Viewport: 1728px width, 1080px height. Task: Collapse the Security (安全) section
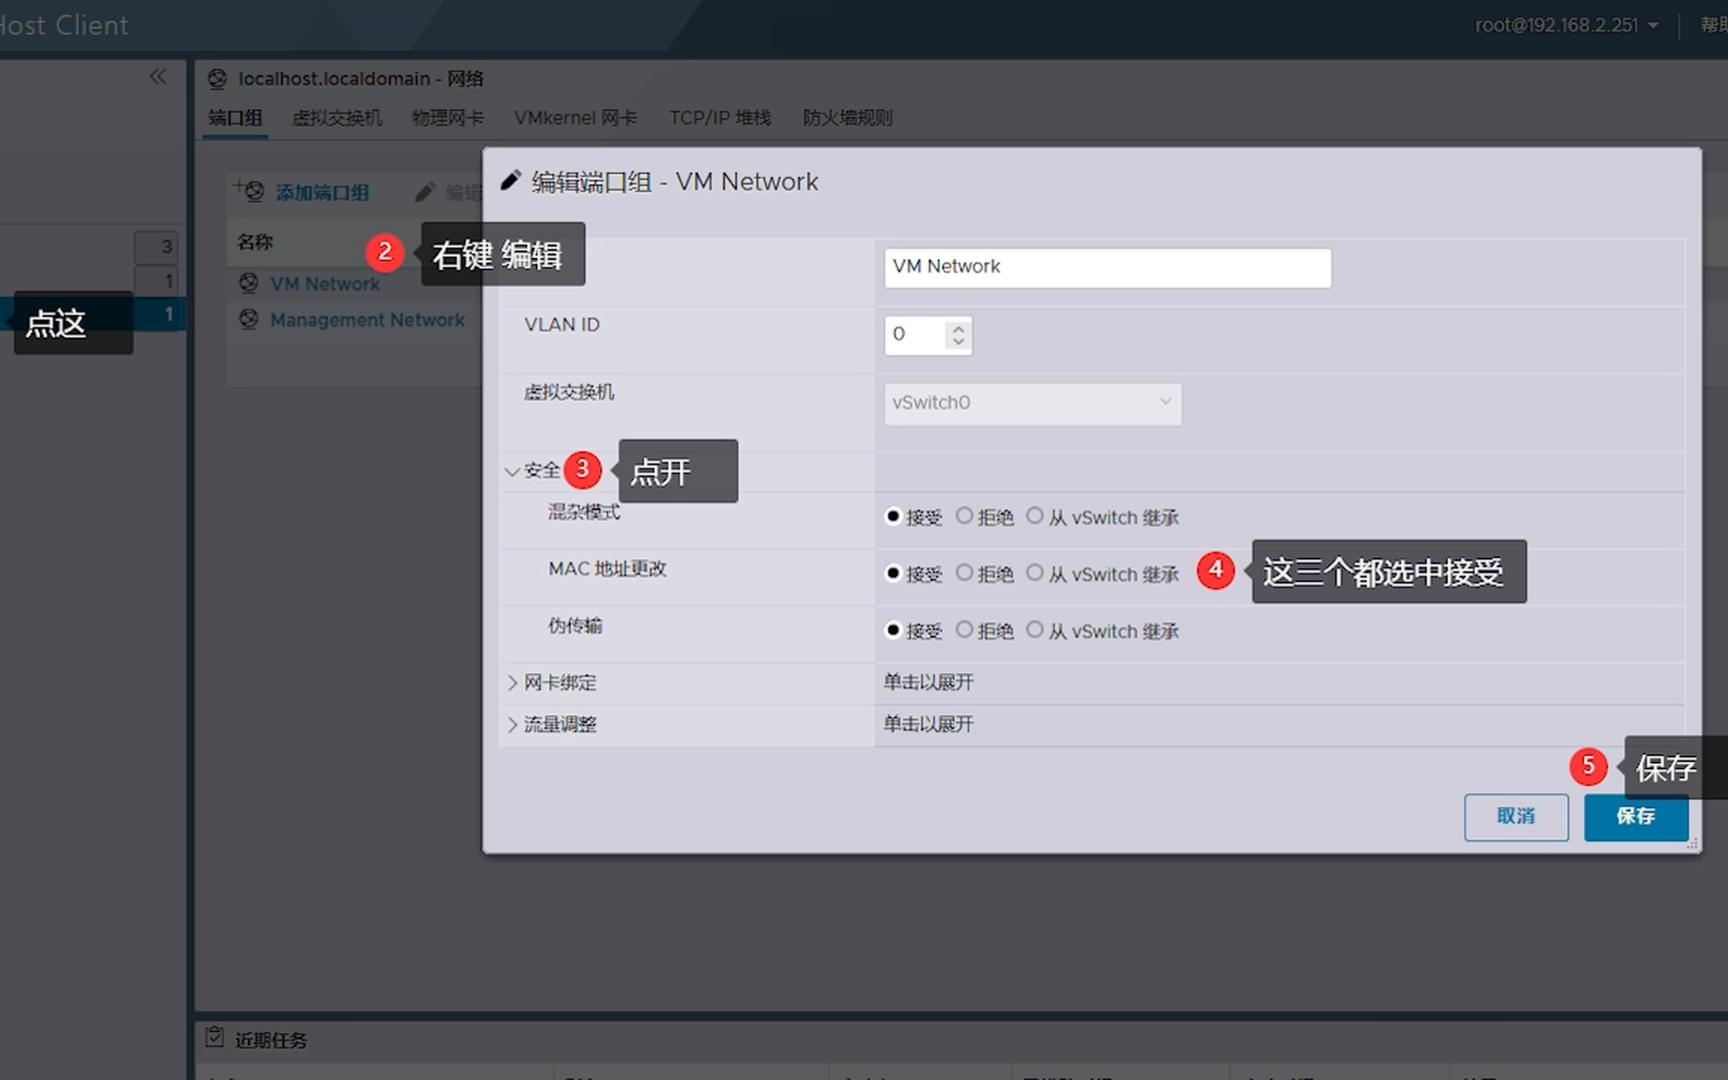[512, 471]
